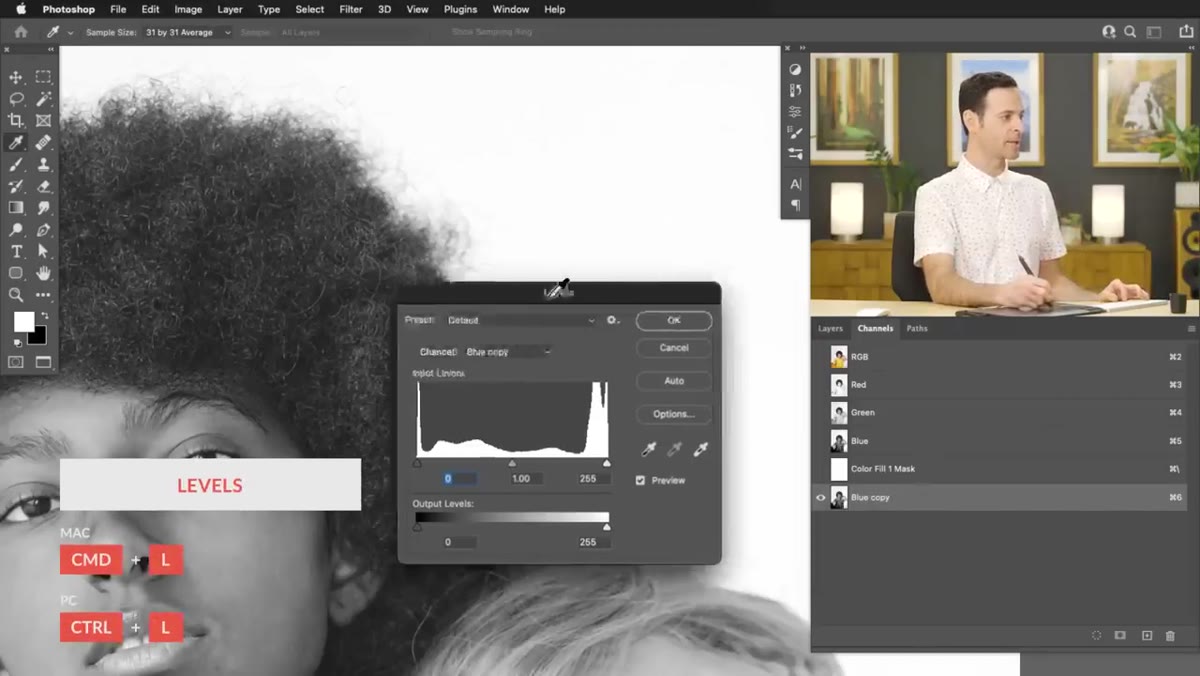Click Load channel as selection icon
The width and height of the screenshot is (1200, 676).
(x=1096, y=635)
